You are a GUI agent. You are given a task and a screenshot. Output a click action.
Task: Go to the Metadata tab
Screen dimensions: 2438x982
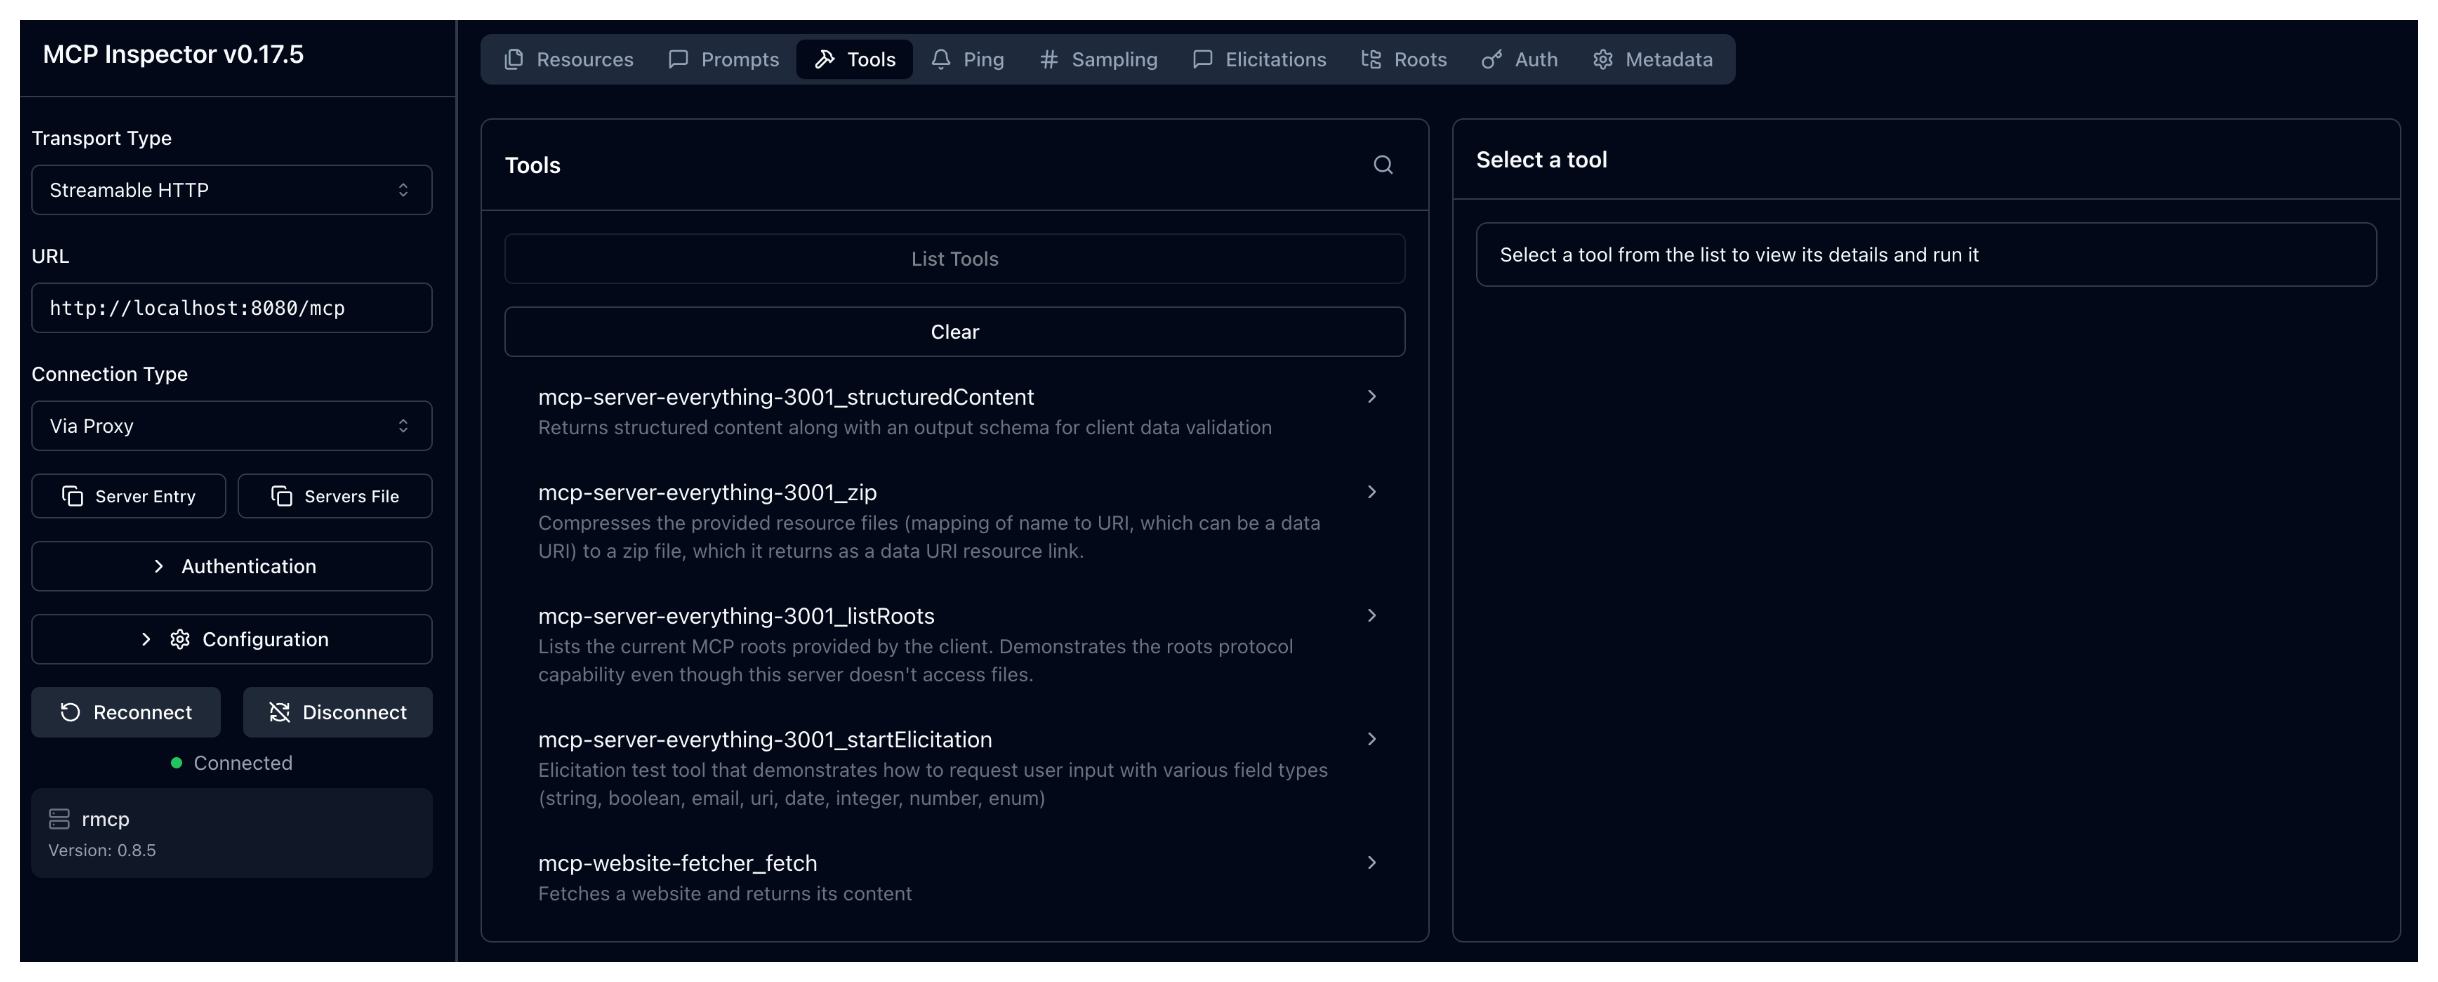(1652, 60)
